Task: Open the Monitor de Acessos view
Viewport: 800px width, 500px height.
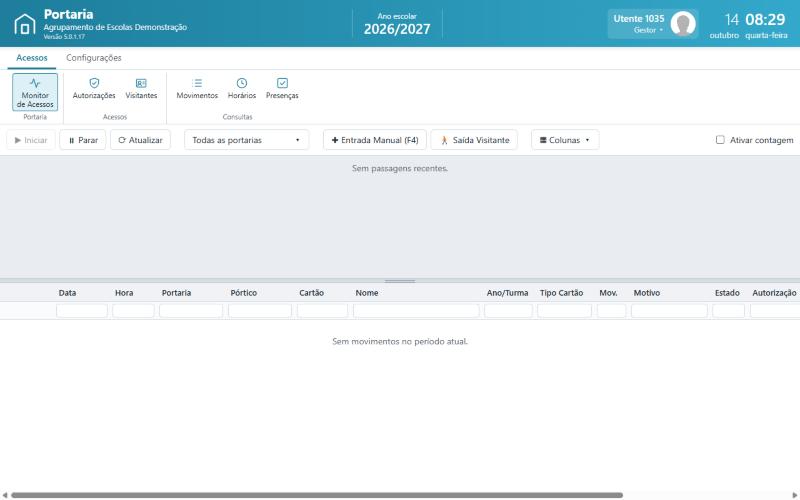Action: coord(35,92)
